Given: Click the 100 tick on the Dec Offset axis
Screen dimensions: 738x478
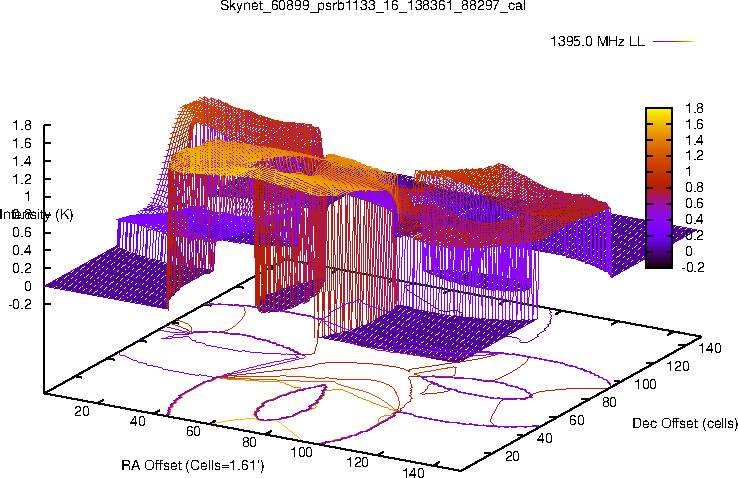Looking at the screenshot, I should click(x=645, y=384).
